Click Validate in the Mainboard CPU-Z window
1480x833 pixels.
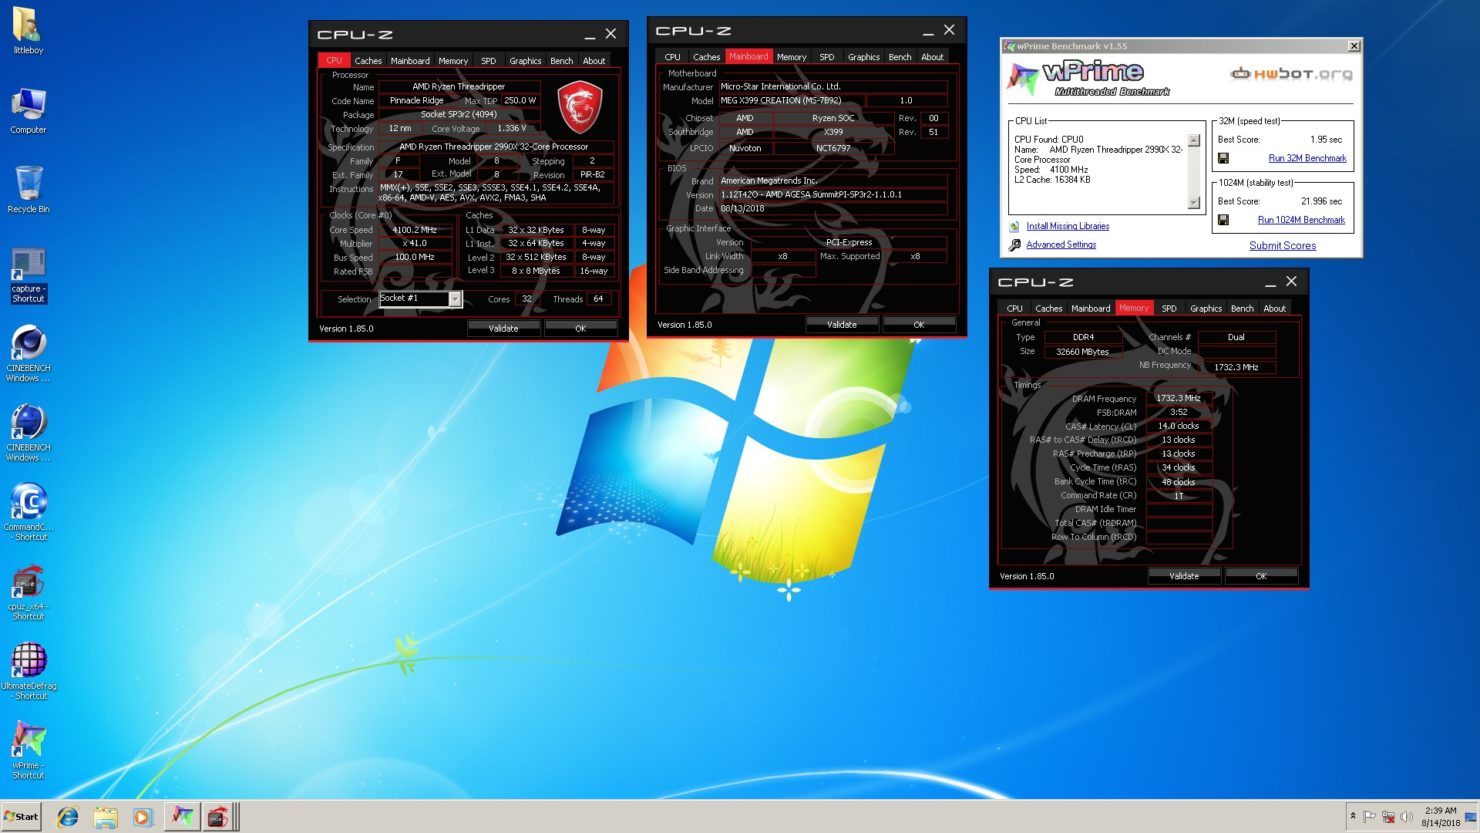pyautogui.click(x=842, y=324)
